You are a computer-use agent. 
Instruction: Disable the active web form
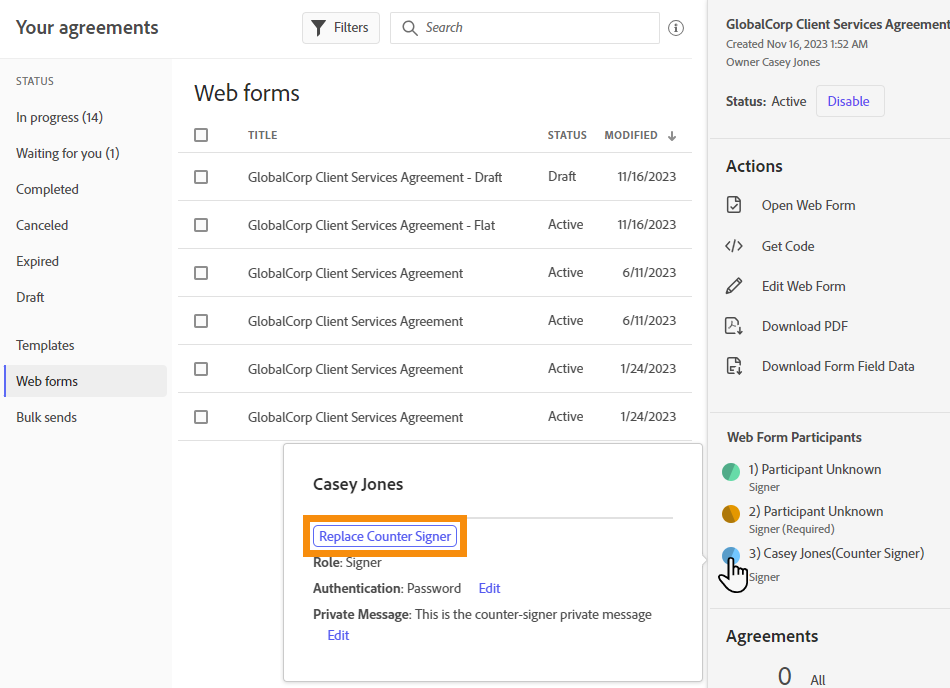tap(849, 101)
